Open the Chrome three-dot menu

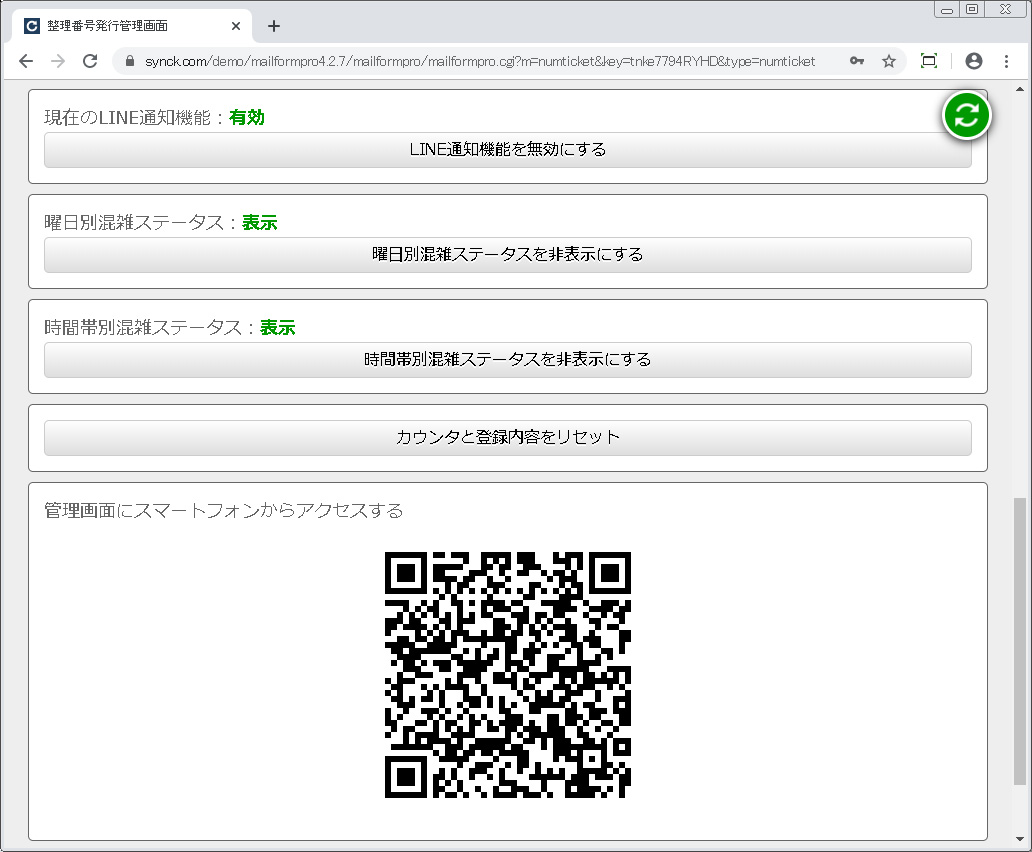pos(1006,61)
